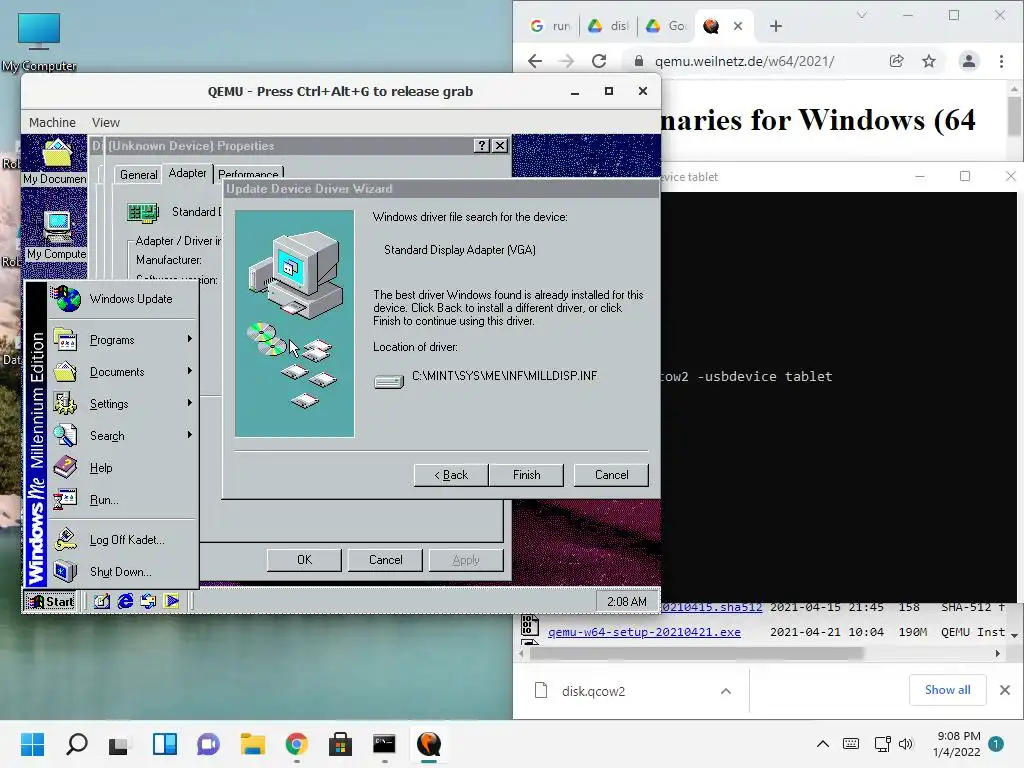Open a new Chrome tab
1024x768 pixels.
tap(776, 26)
